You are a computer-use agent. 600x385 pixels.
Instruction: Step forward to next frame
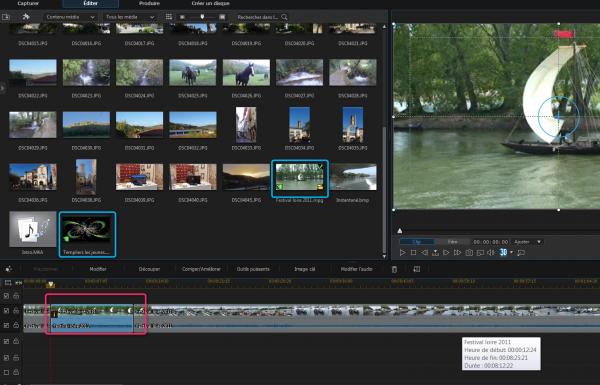pyautogui.click(x=446, y=253)
